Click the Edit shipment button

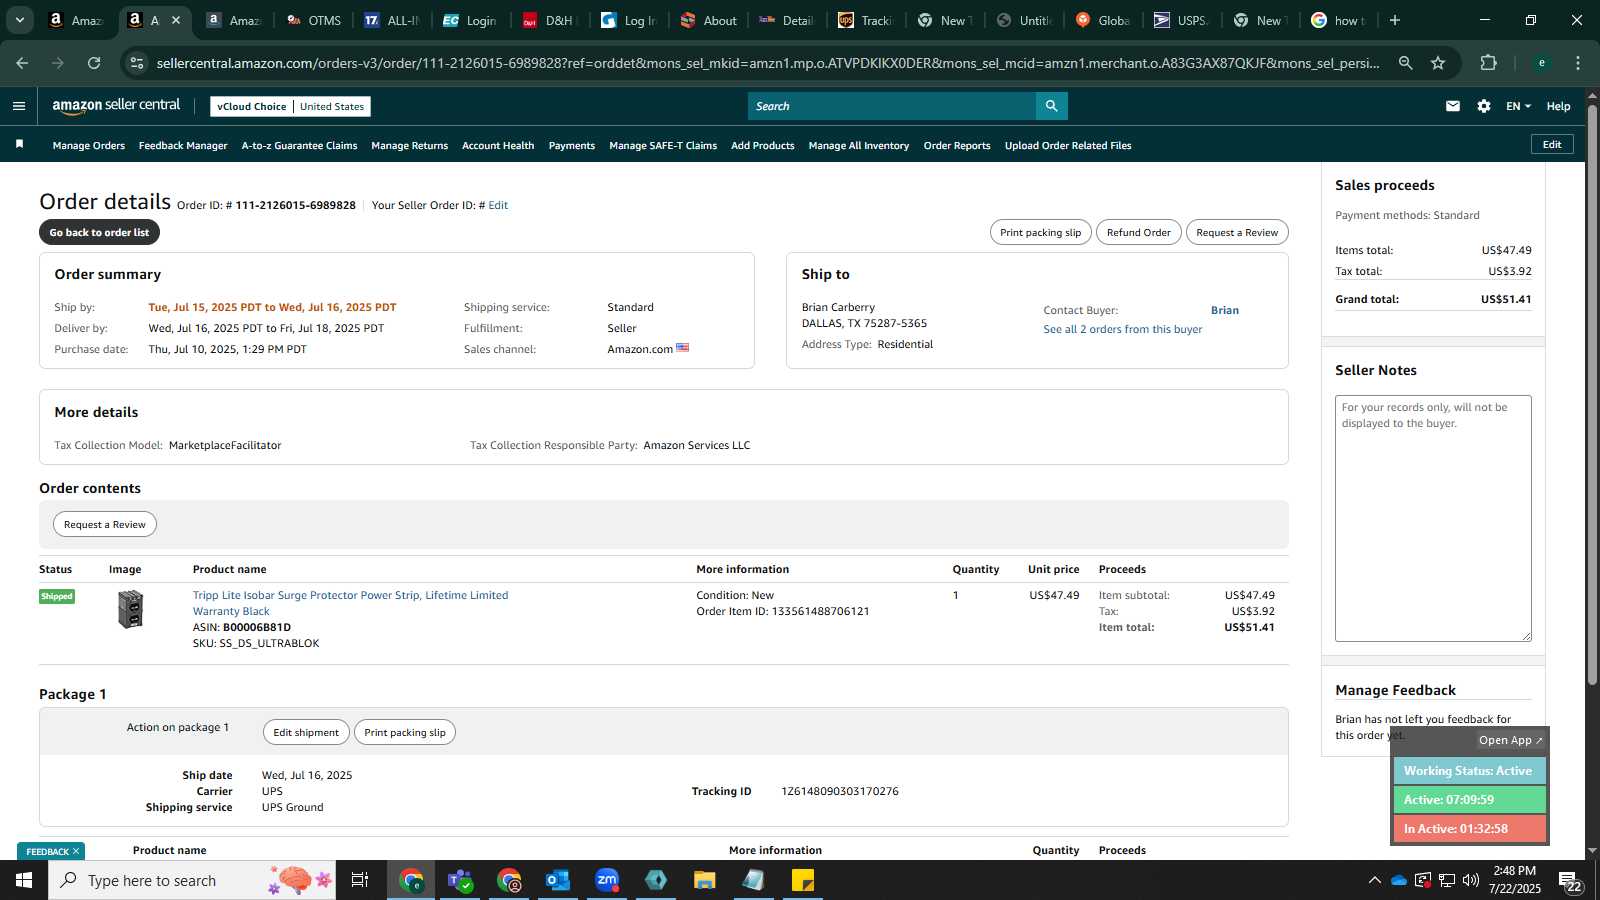coord(306,732)
